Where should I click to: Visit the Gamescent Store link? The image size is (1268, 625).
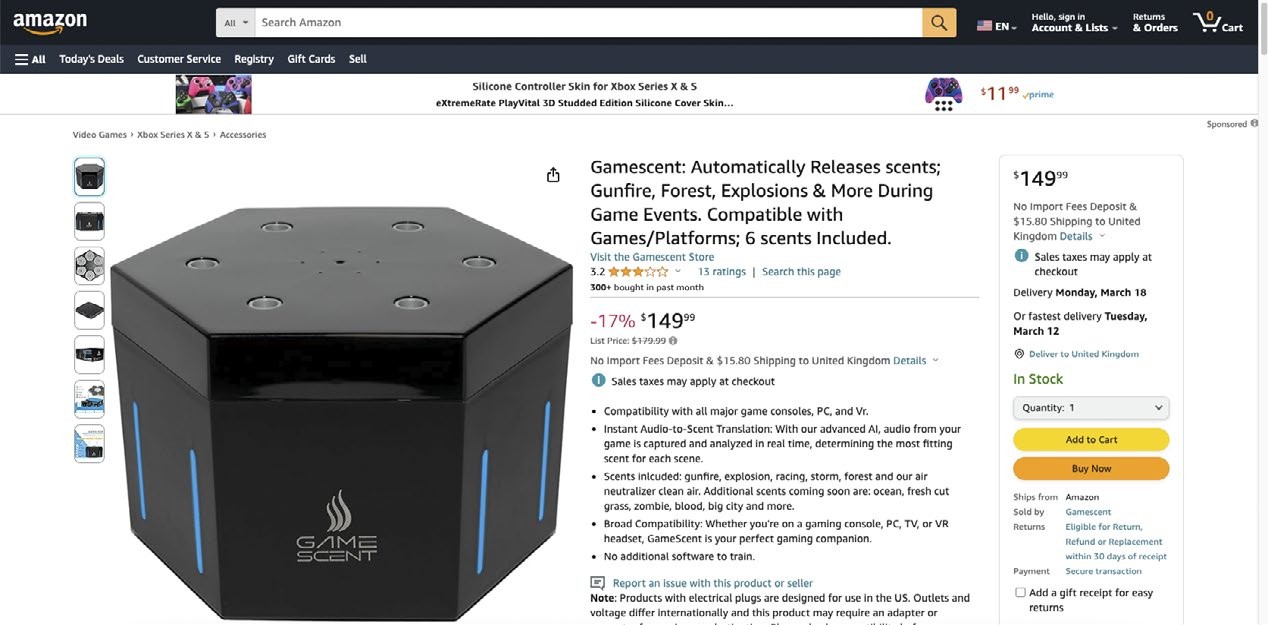(652, 257)
